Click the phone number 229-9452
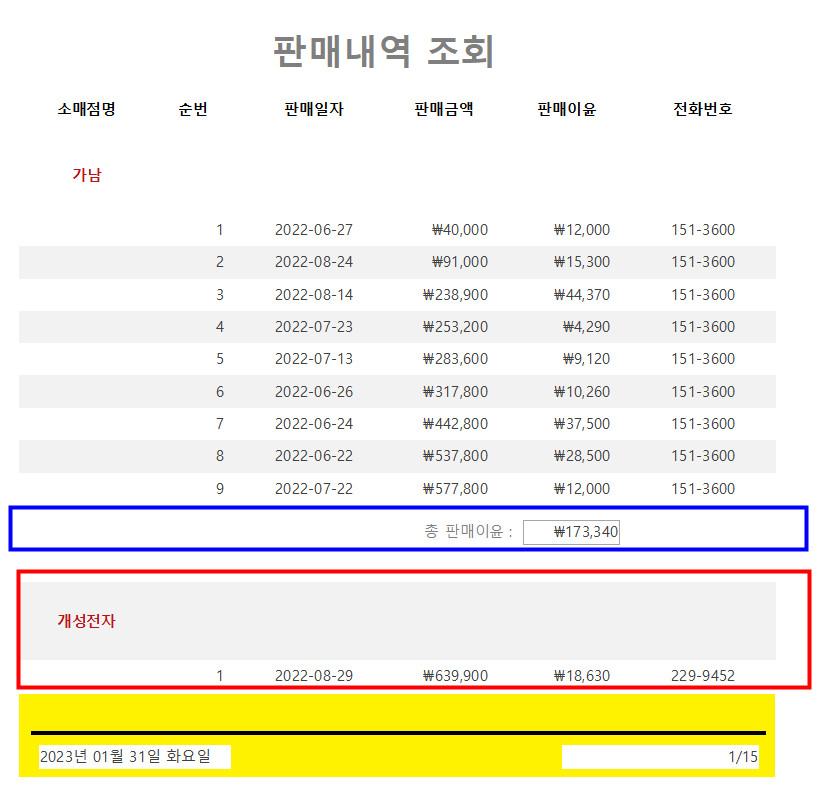The image size is (826, 799). click(702, 676)
